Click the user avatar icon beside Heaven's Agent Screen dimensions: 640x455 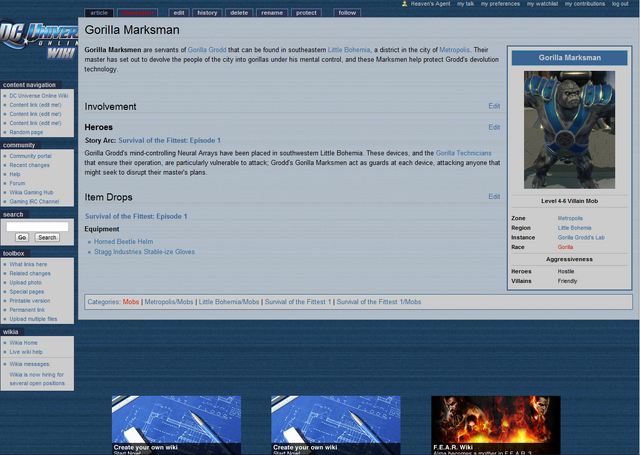(404, 4)
